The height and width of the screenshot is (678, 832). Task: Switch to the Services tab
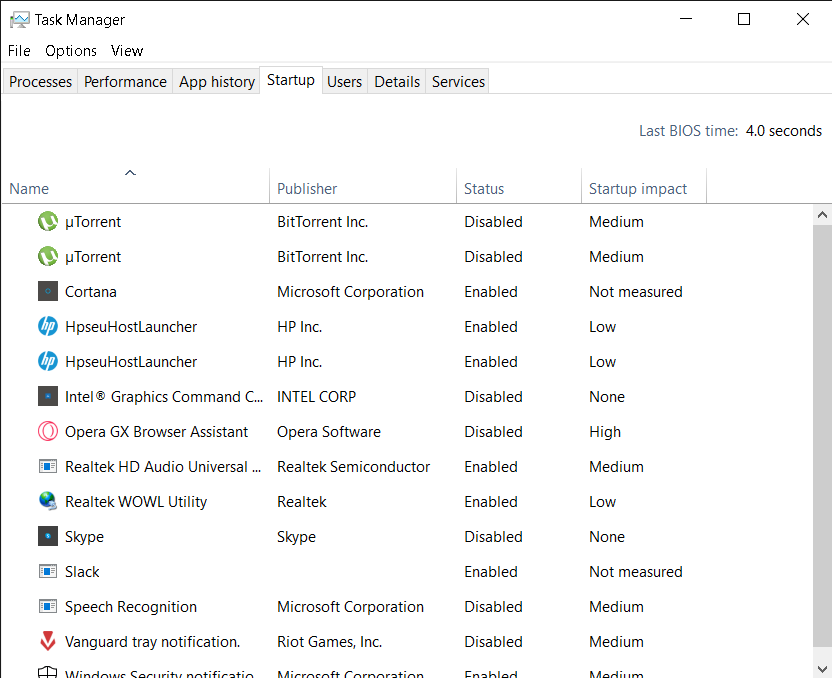pyautogui.click(x=458, y=82)
